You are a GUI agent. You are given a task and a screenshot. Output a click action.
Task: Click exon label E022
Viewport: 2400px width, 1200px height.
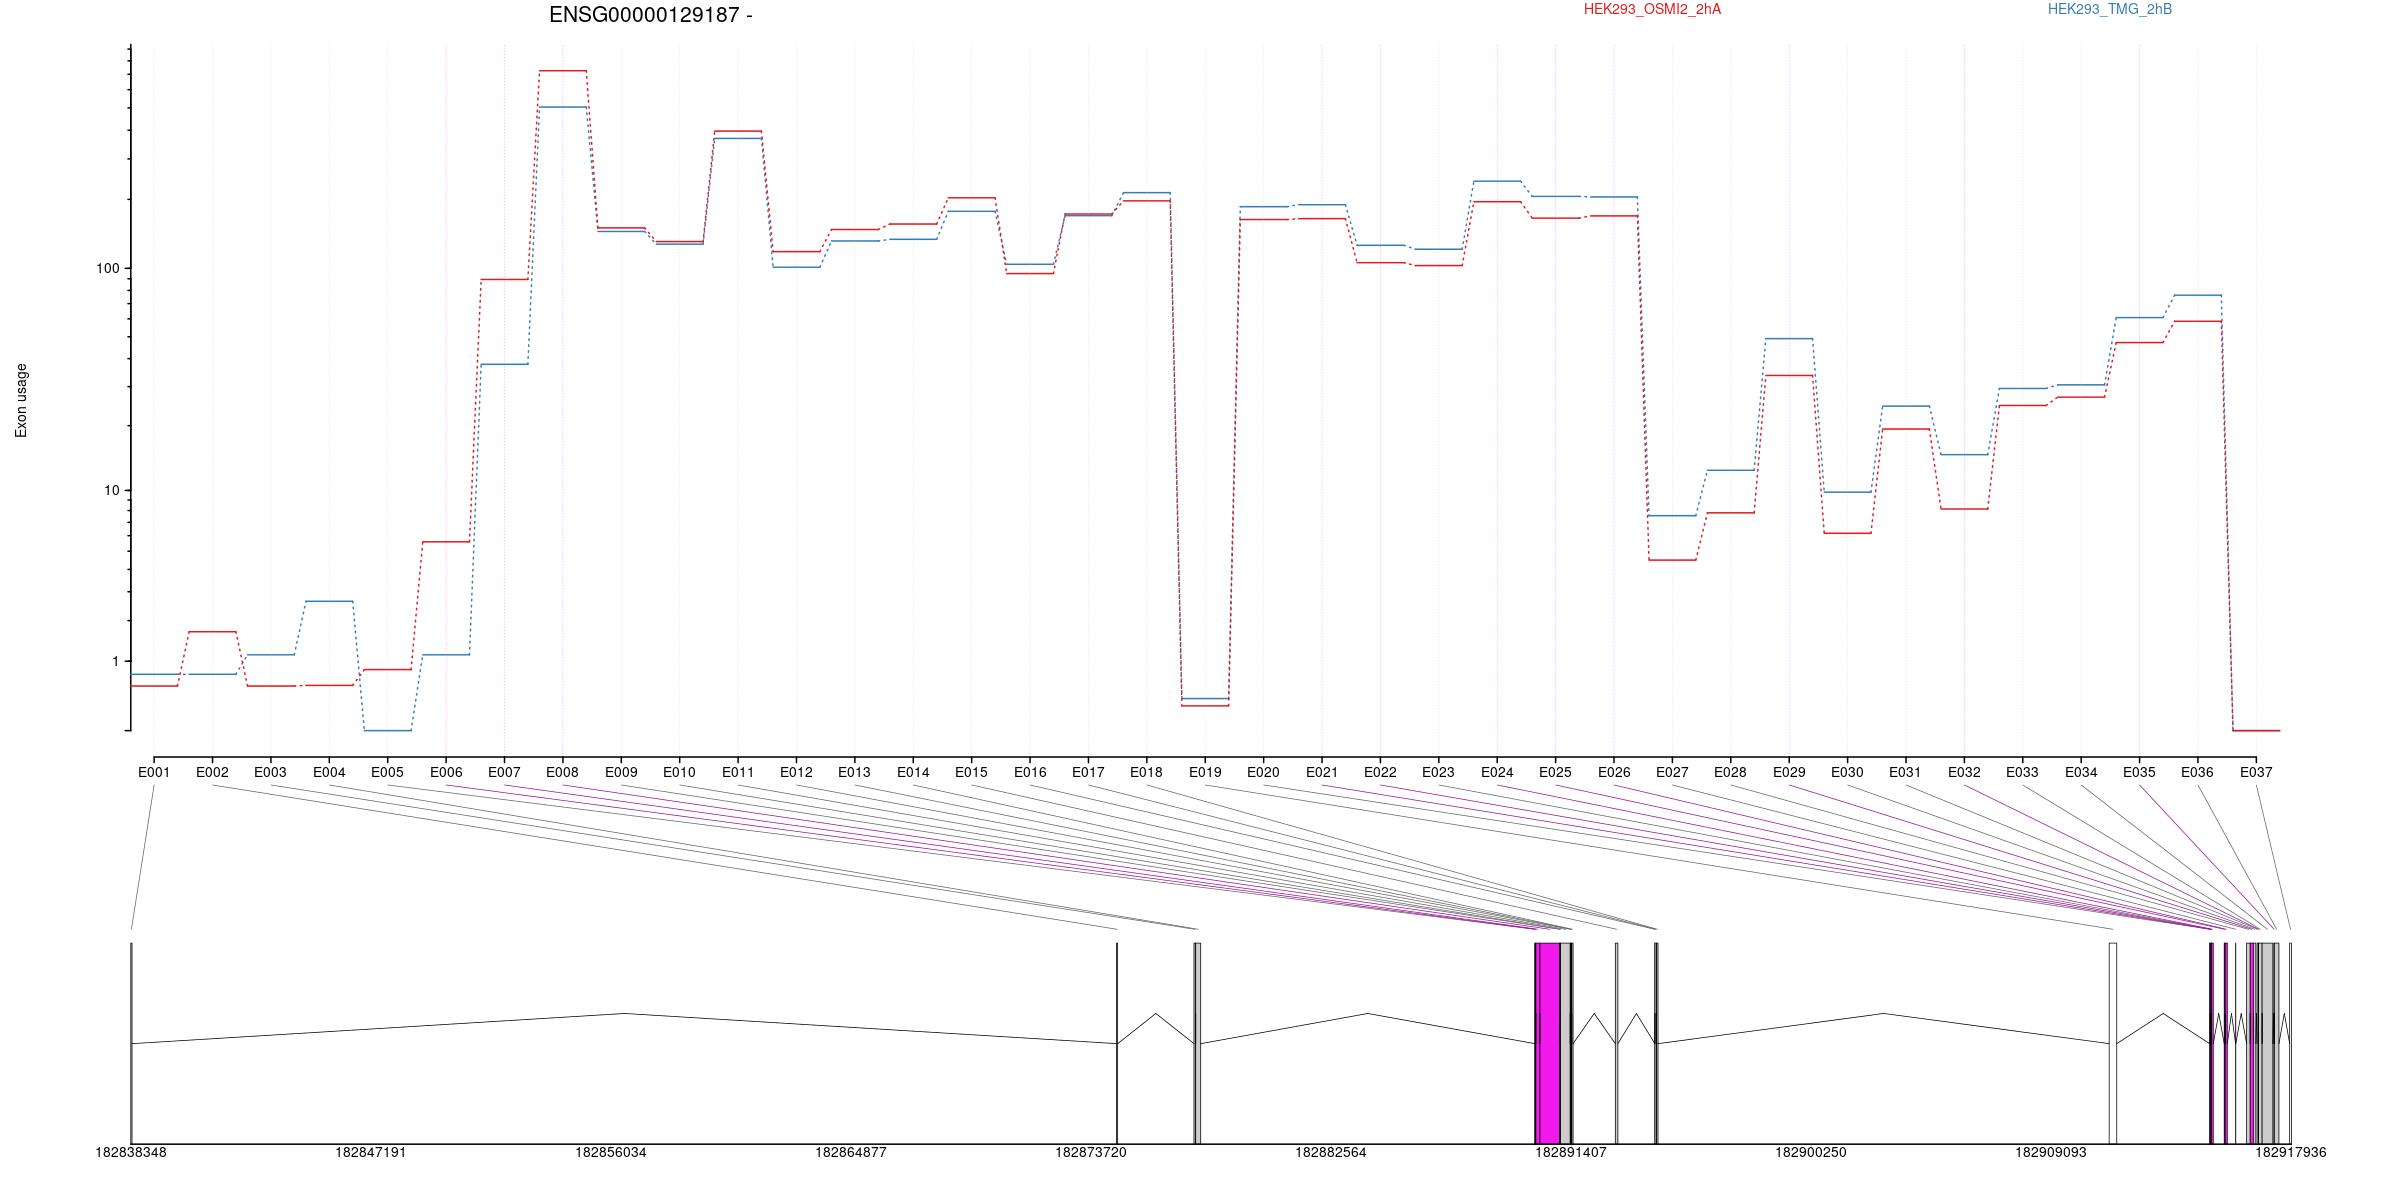pyautogui.click(x=1380, y=772)
